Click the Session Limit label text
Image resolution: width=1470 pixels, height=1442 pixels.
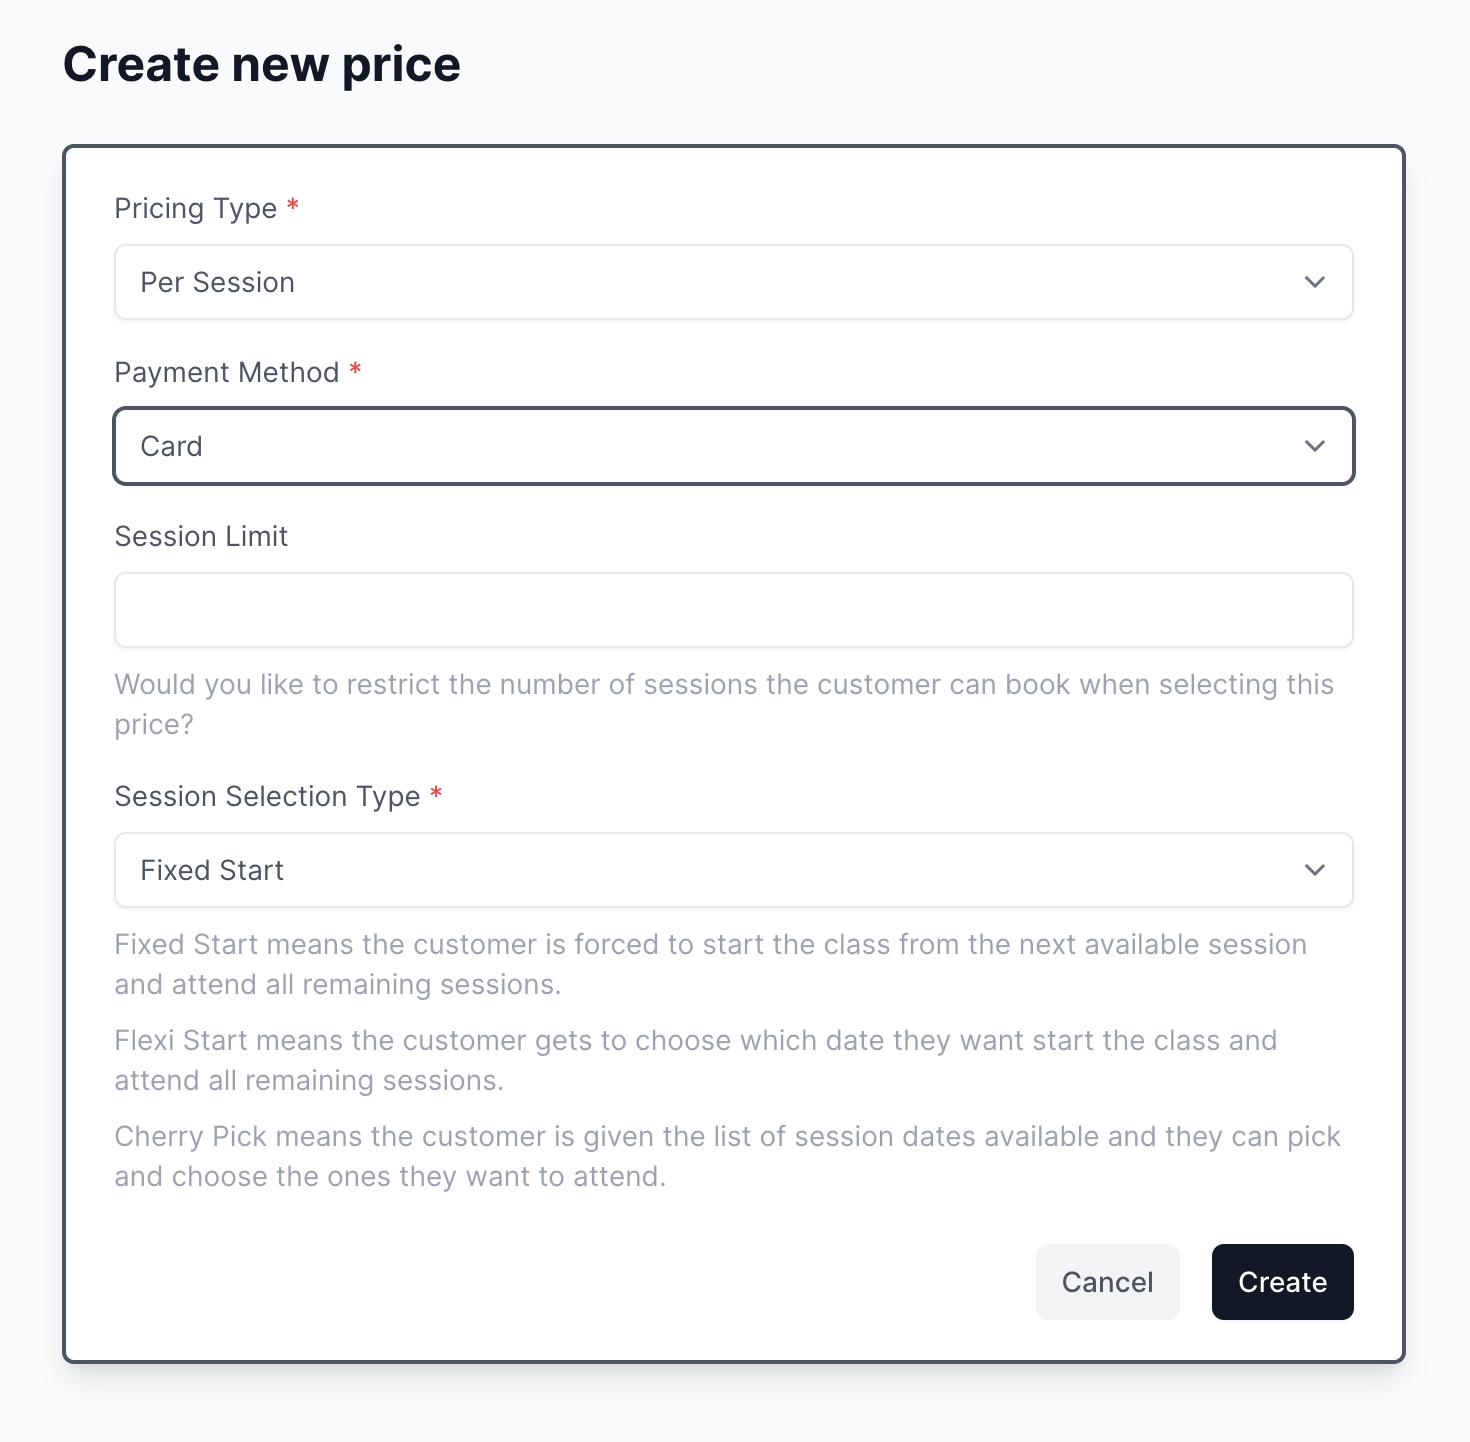(x=200, y=536)
